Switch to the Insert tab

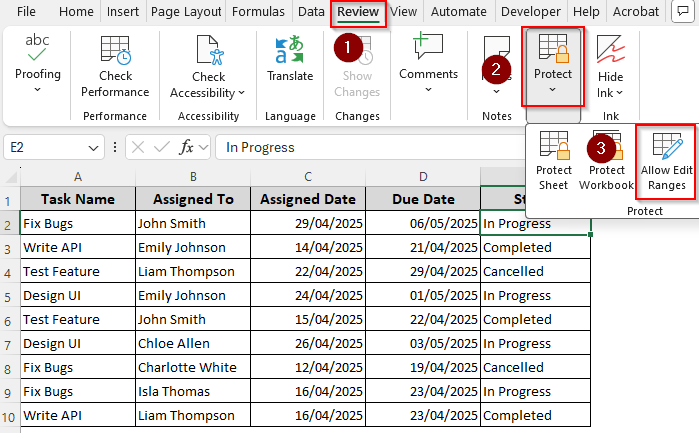pos(123,12)
